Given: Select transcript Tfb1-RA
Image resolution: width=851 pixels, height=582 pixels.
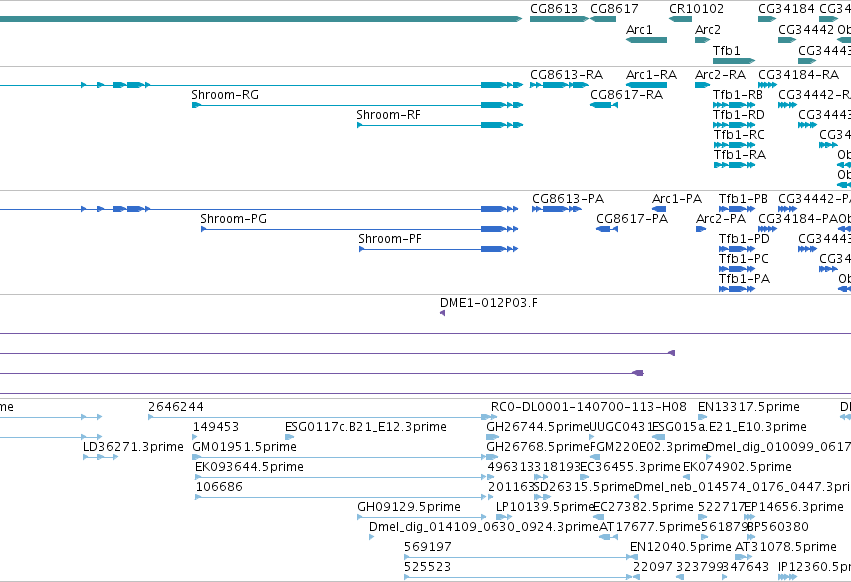Looking at the screenshot, I should [x=734, y=165].
